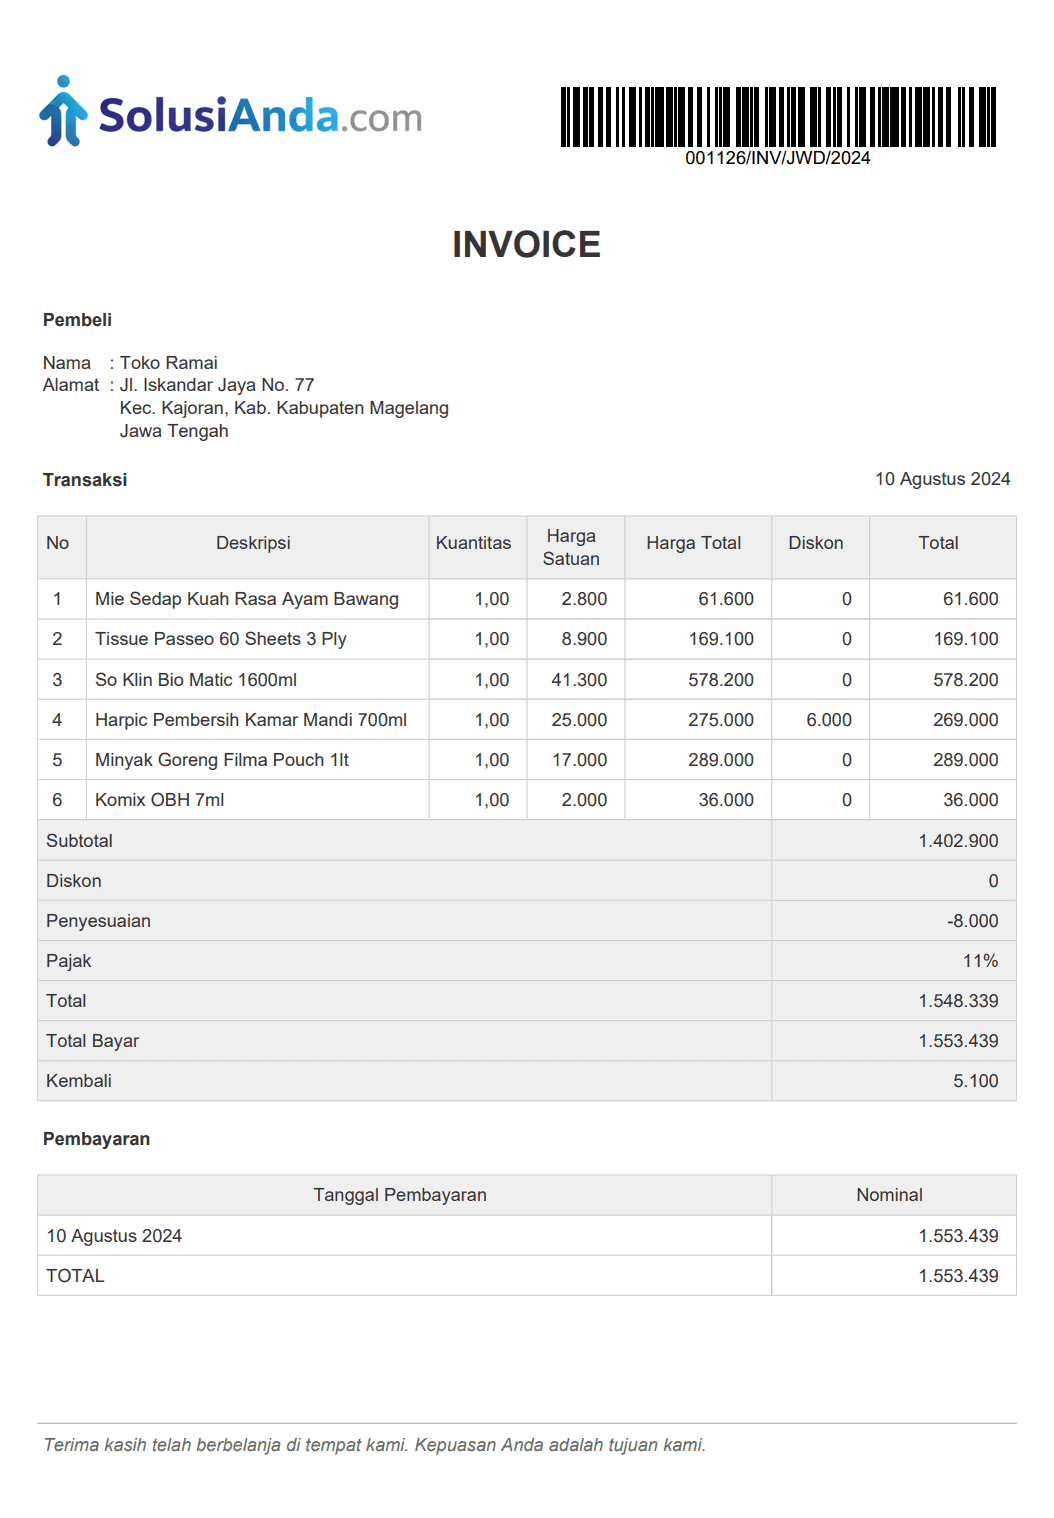Select invoice number 001126/INV/JWD/2024

coord(777,158)
